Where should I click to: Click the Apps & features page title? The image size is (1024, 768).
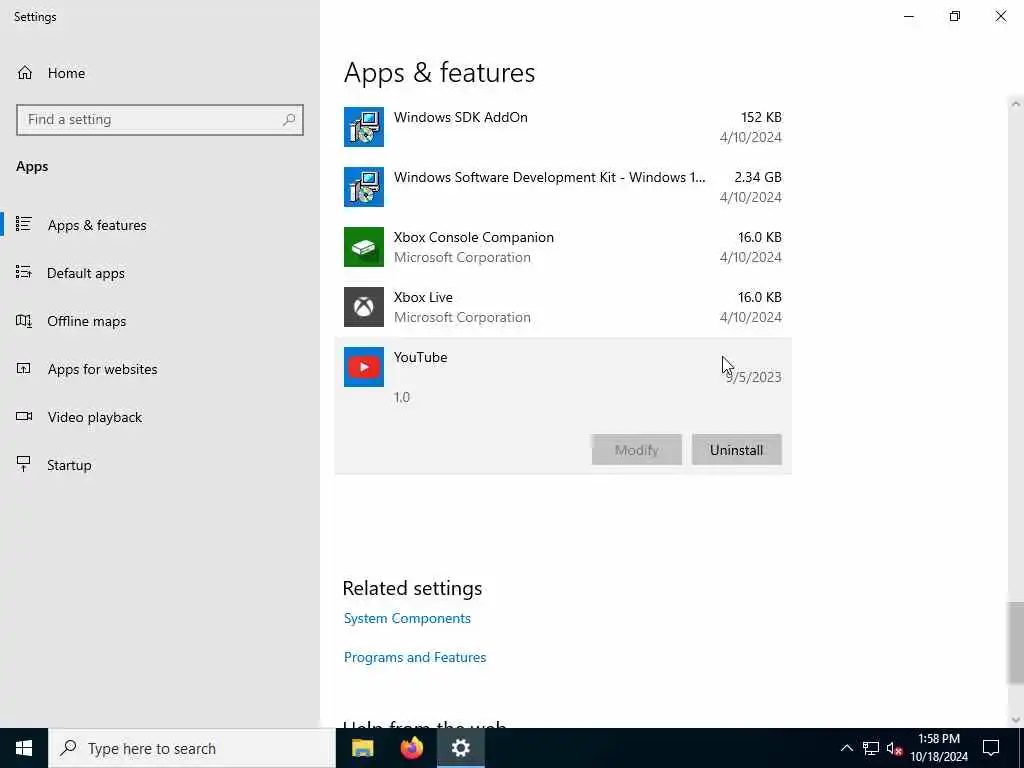point(440,72)
